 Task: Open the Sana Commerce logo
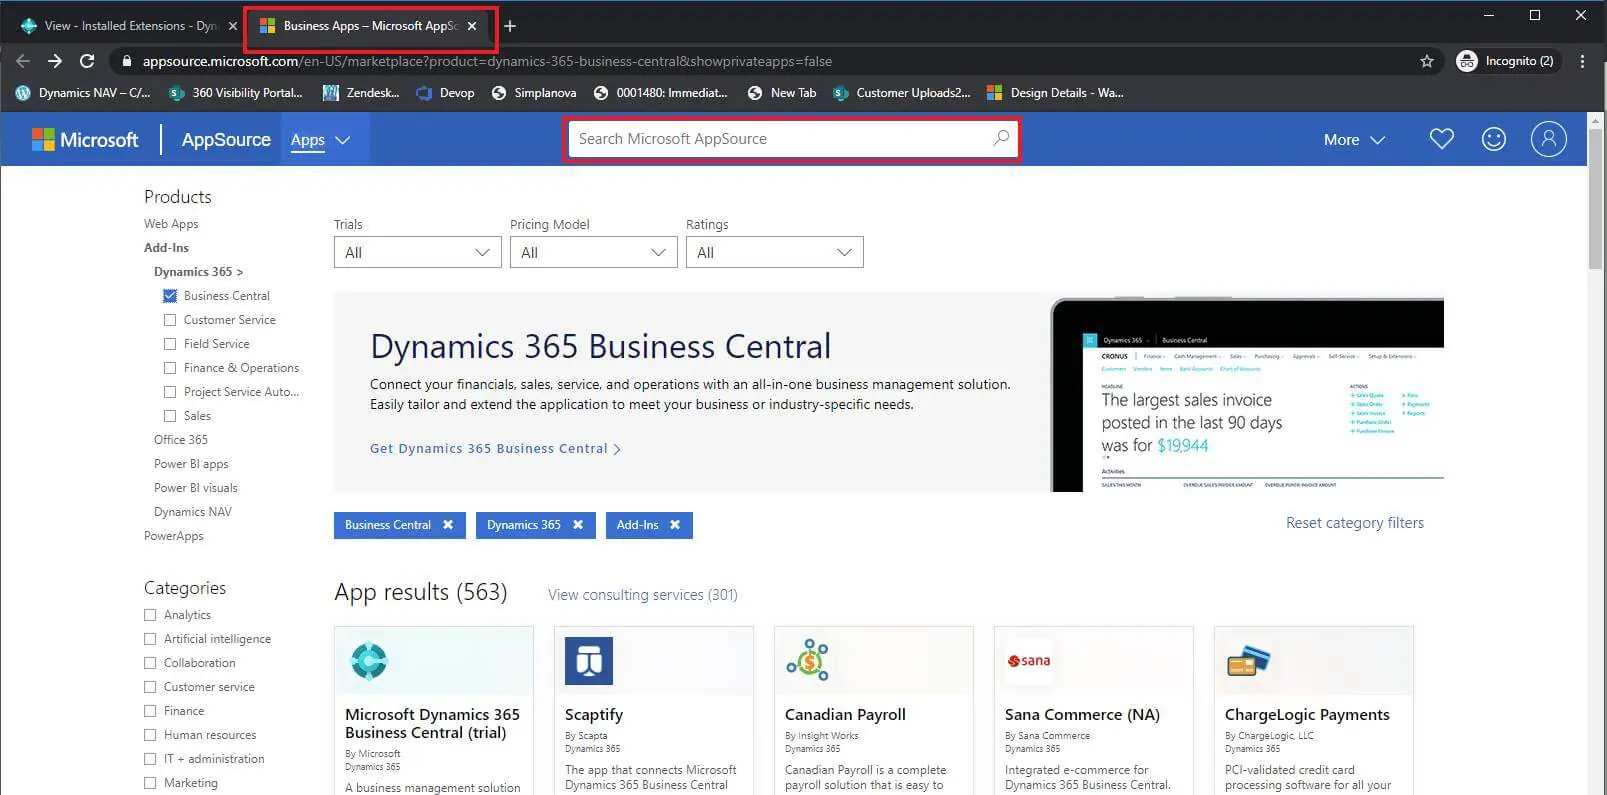[x=1029, y=661]
